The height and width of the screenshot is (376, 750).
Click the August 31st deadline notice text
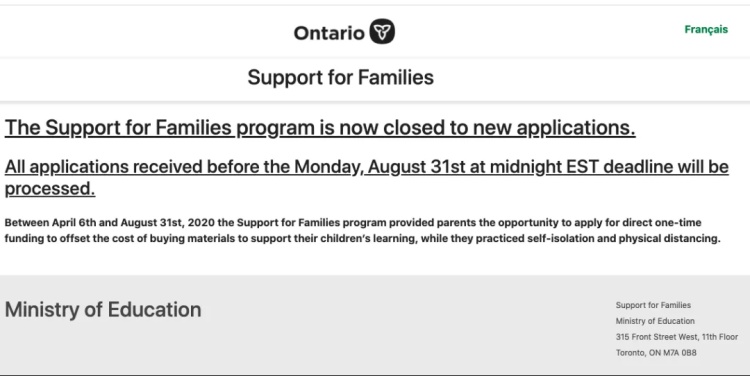pyautogui.click(x=366, y=177)
